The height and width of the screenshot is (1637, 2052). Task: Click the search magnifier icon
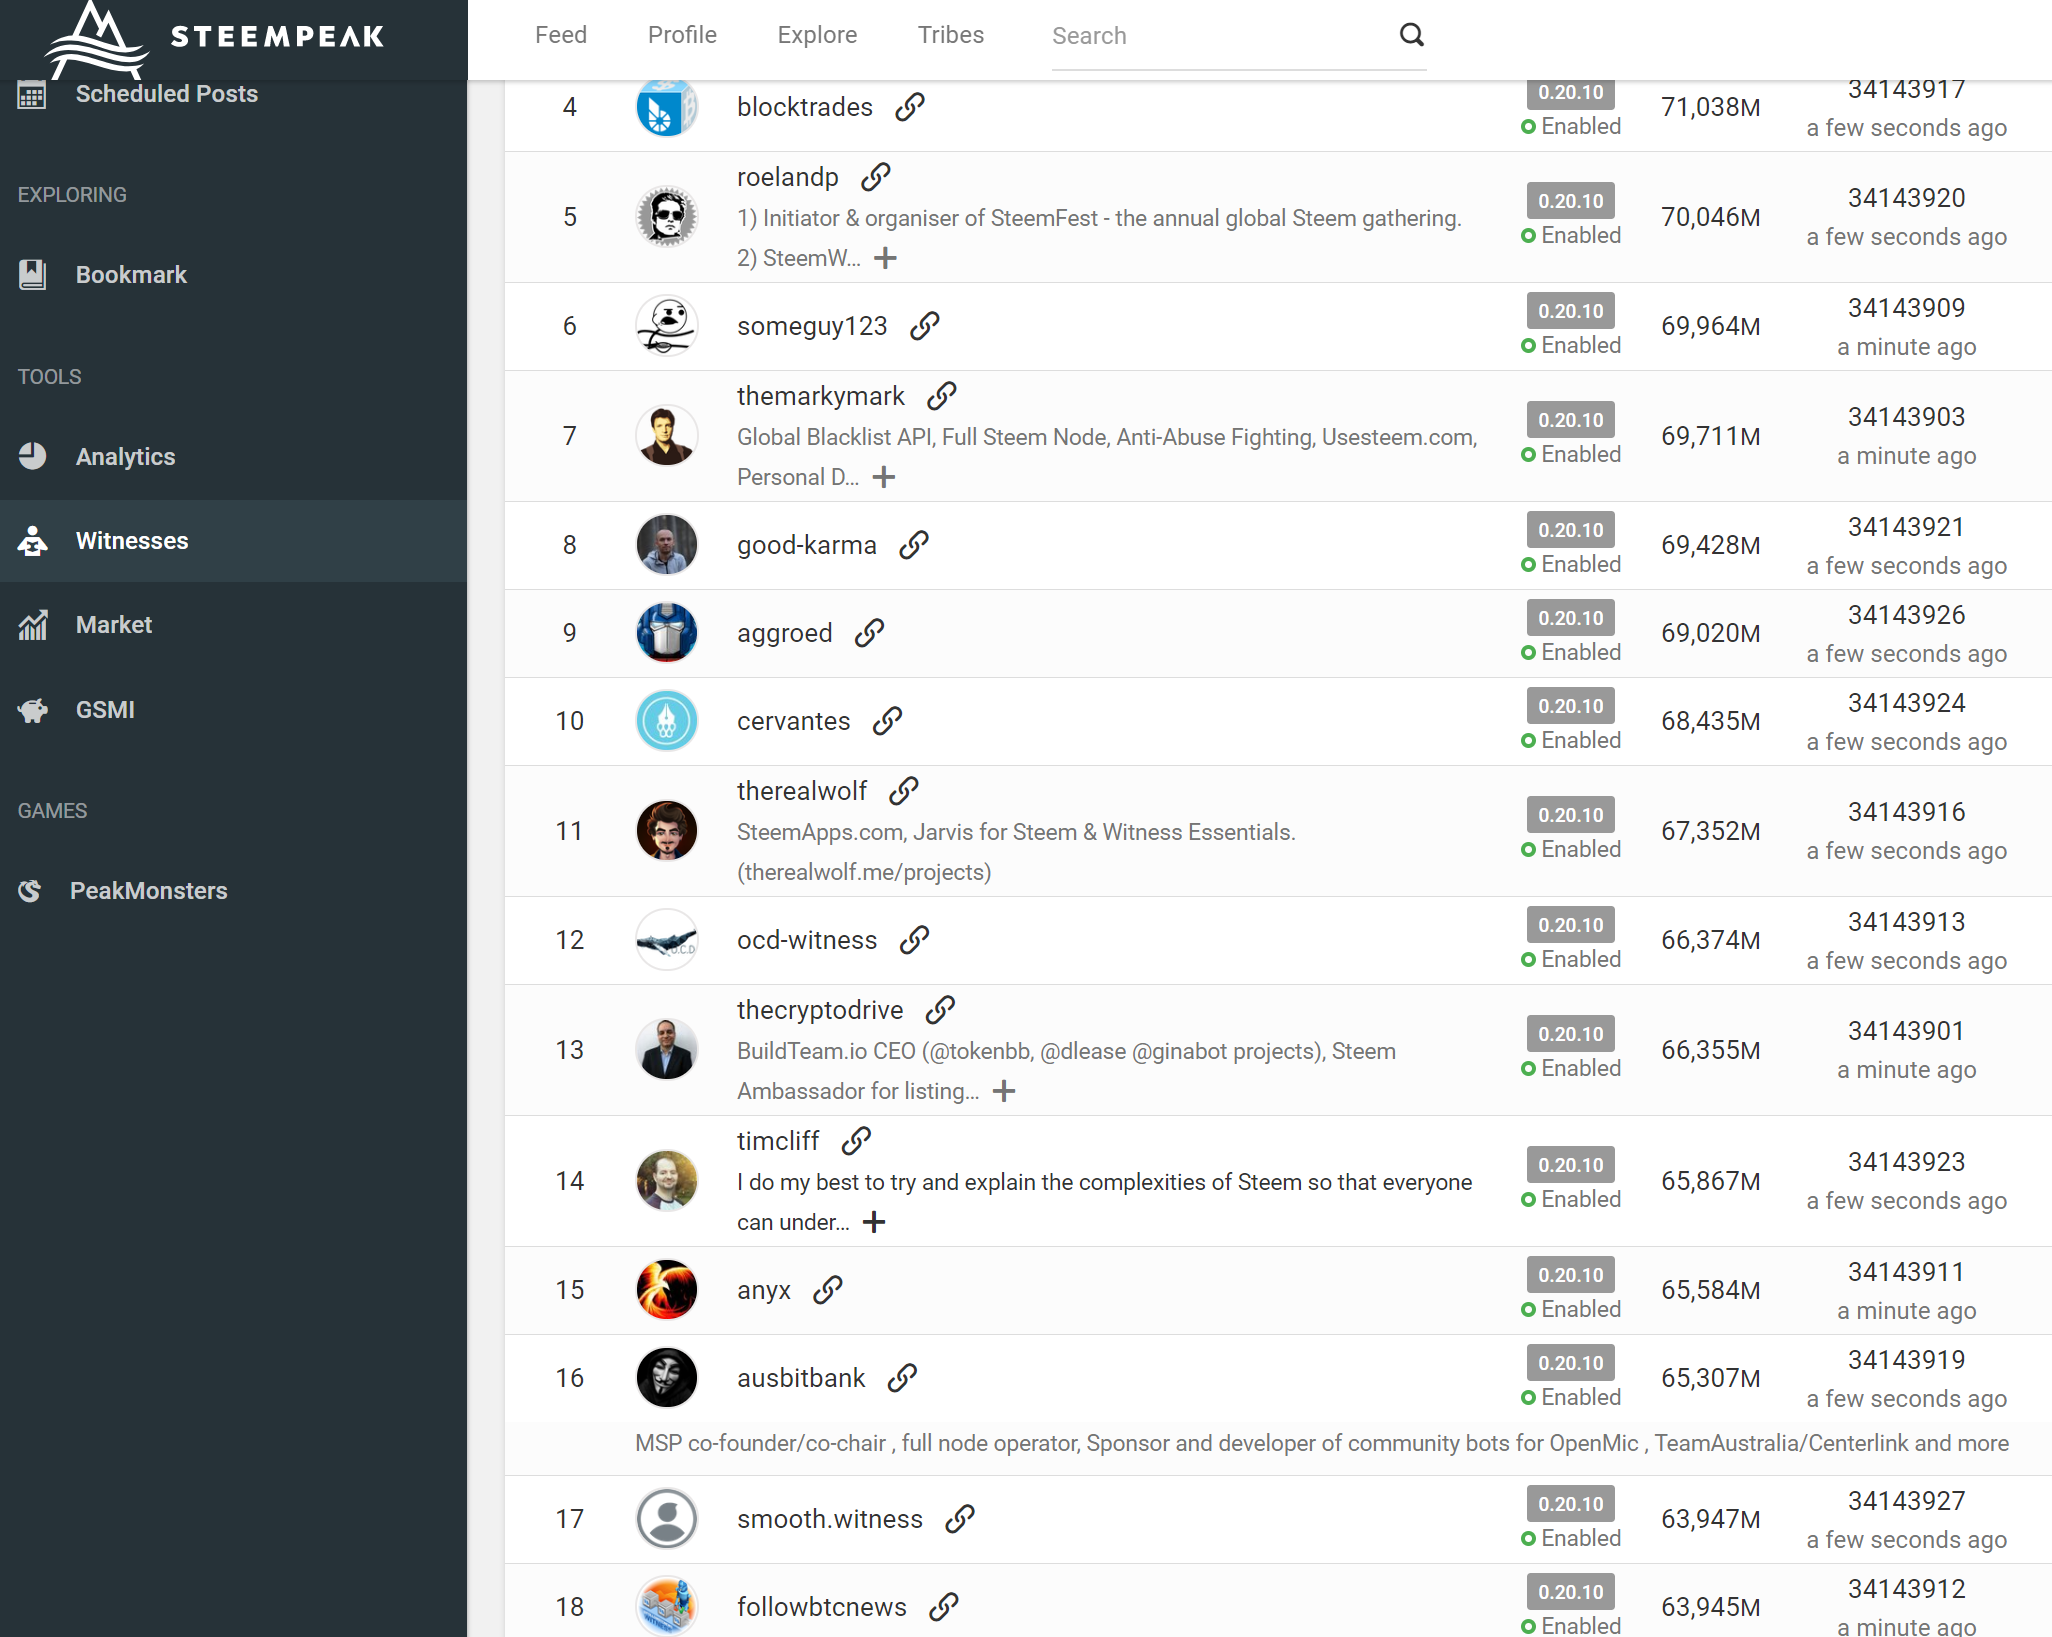click(1411, 35)
